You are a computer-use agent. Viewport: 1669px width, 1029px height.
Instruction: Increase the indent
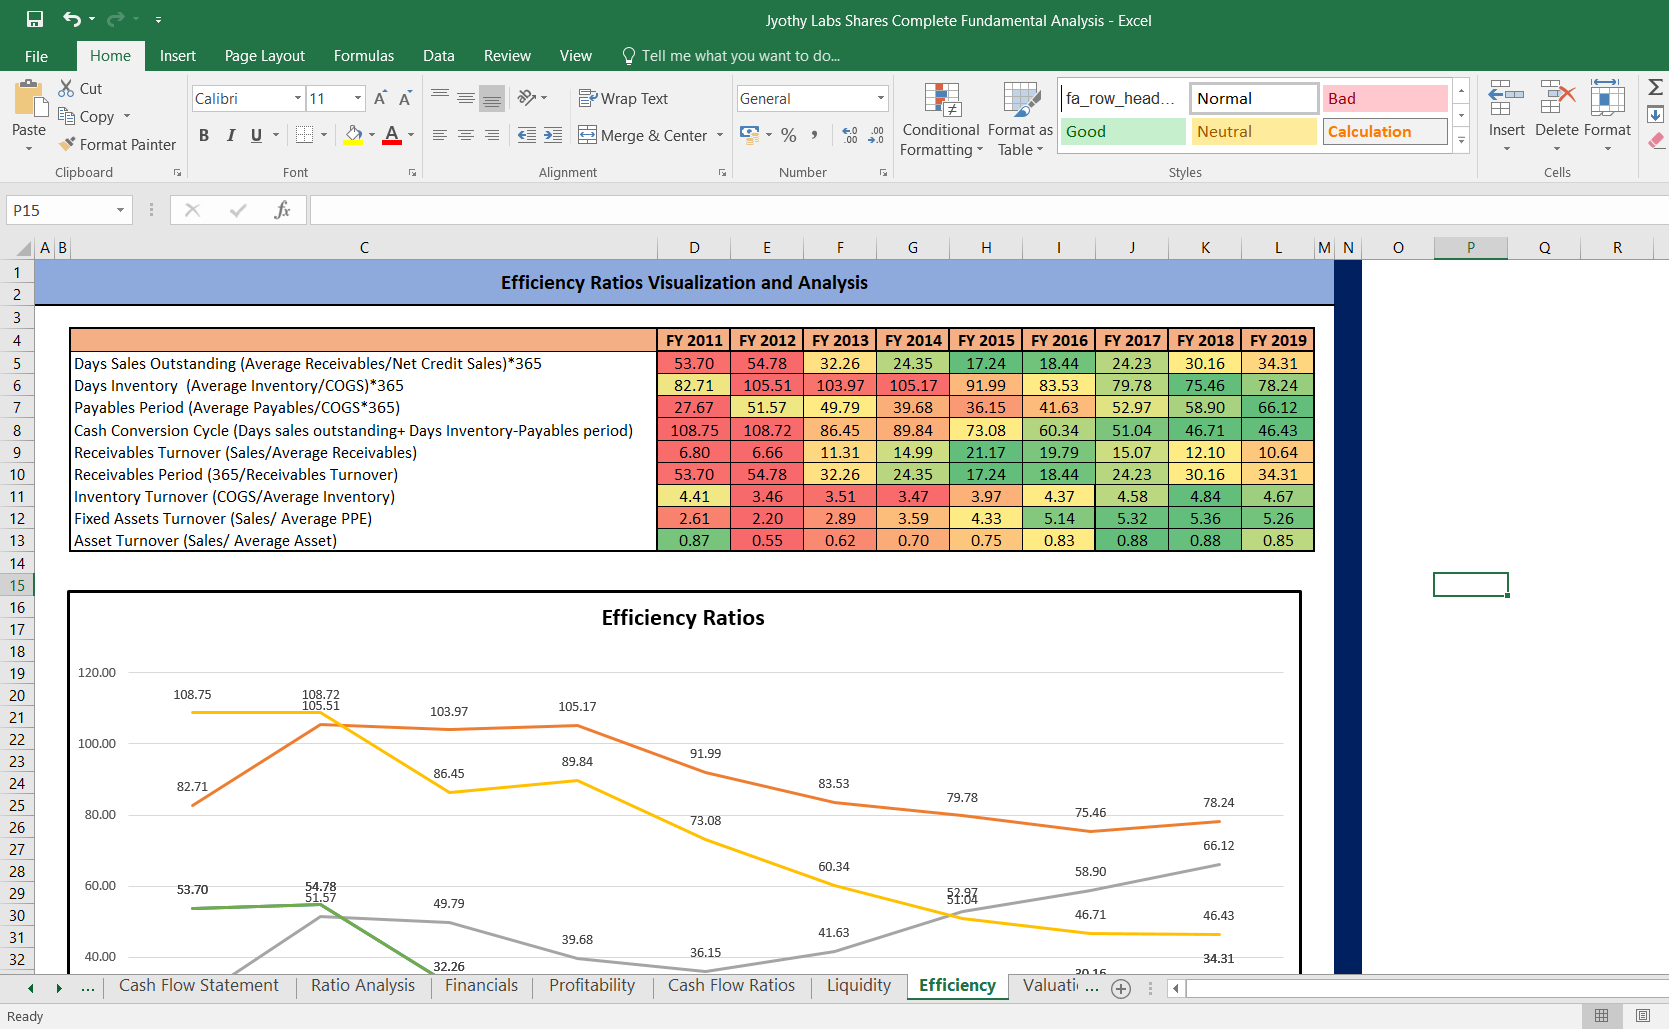[553, 134]
